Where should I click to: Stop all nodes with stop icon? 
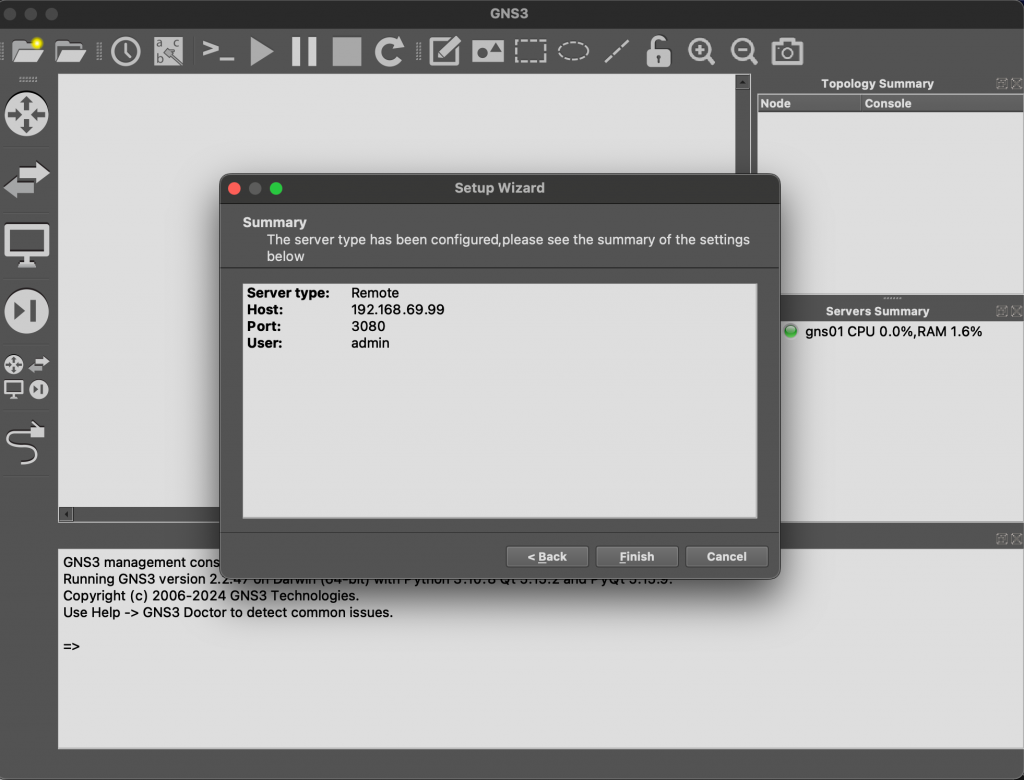347,51
